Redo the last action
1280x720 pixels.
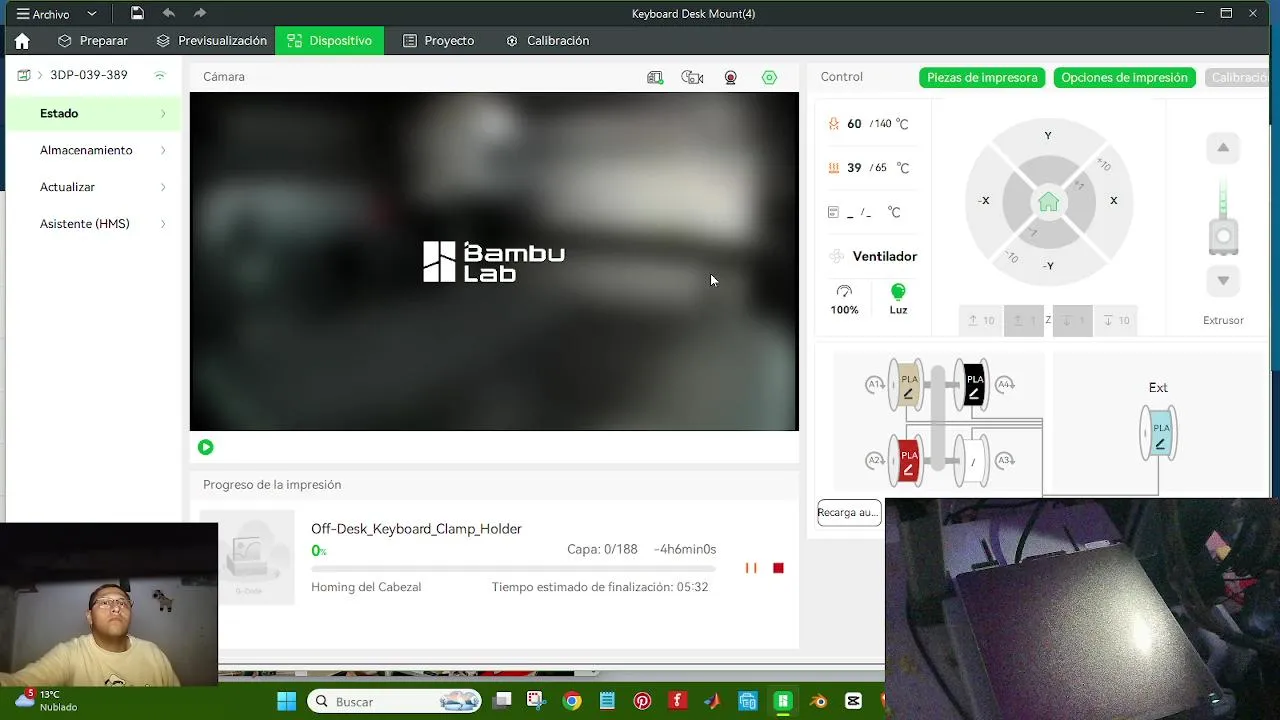point(200,13)
